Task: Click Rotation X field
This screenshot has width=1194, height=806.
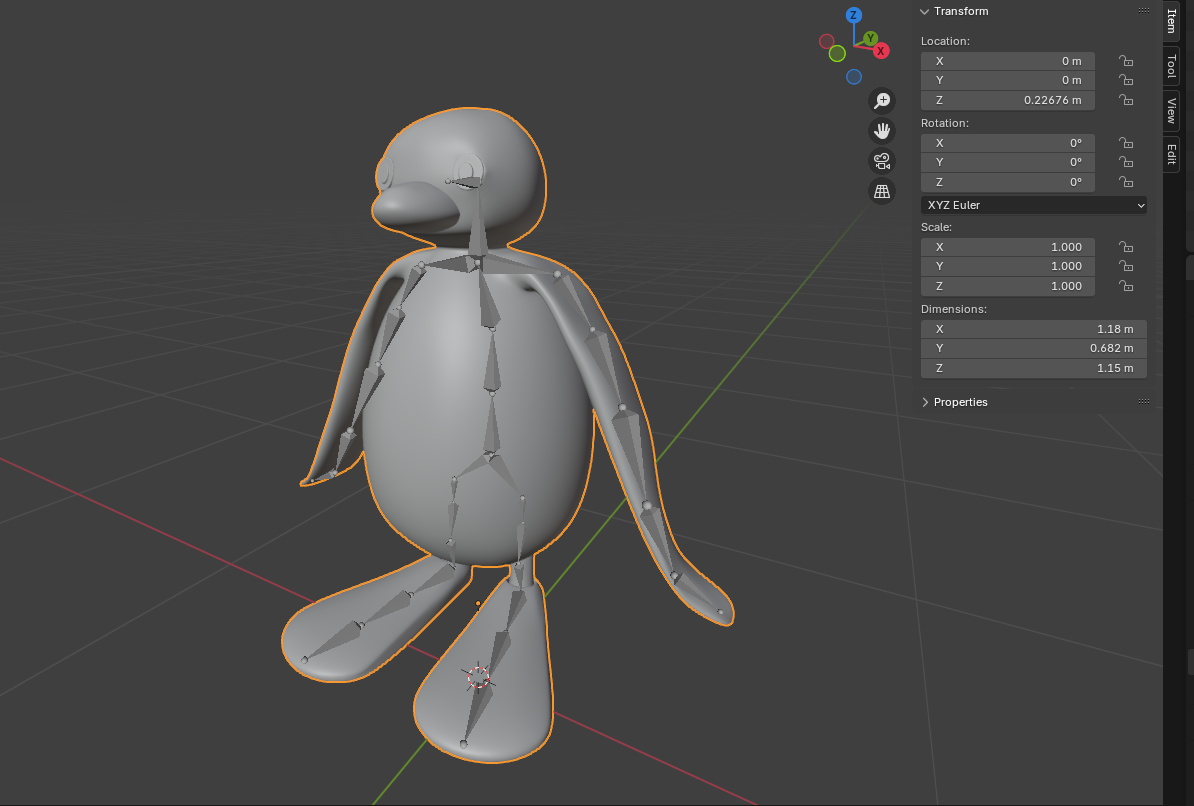Action: pos(1007,142)
